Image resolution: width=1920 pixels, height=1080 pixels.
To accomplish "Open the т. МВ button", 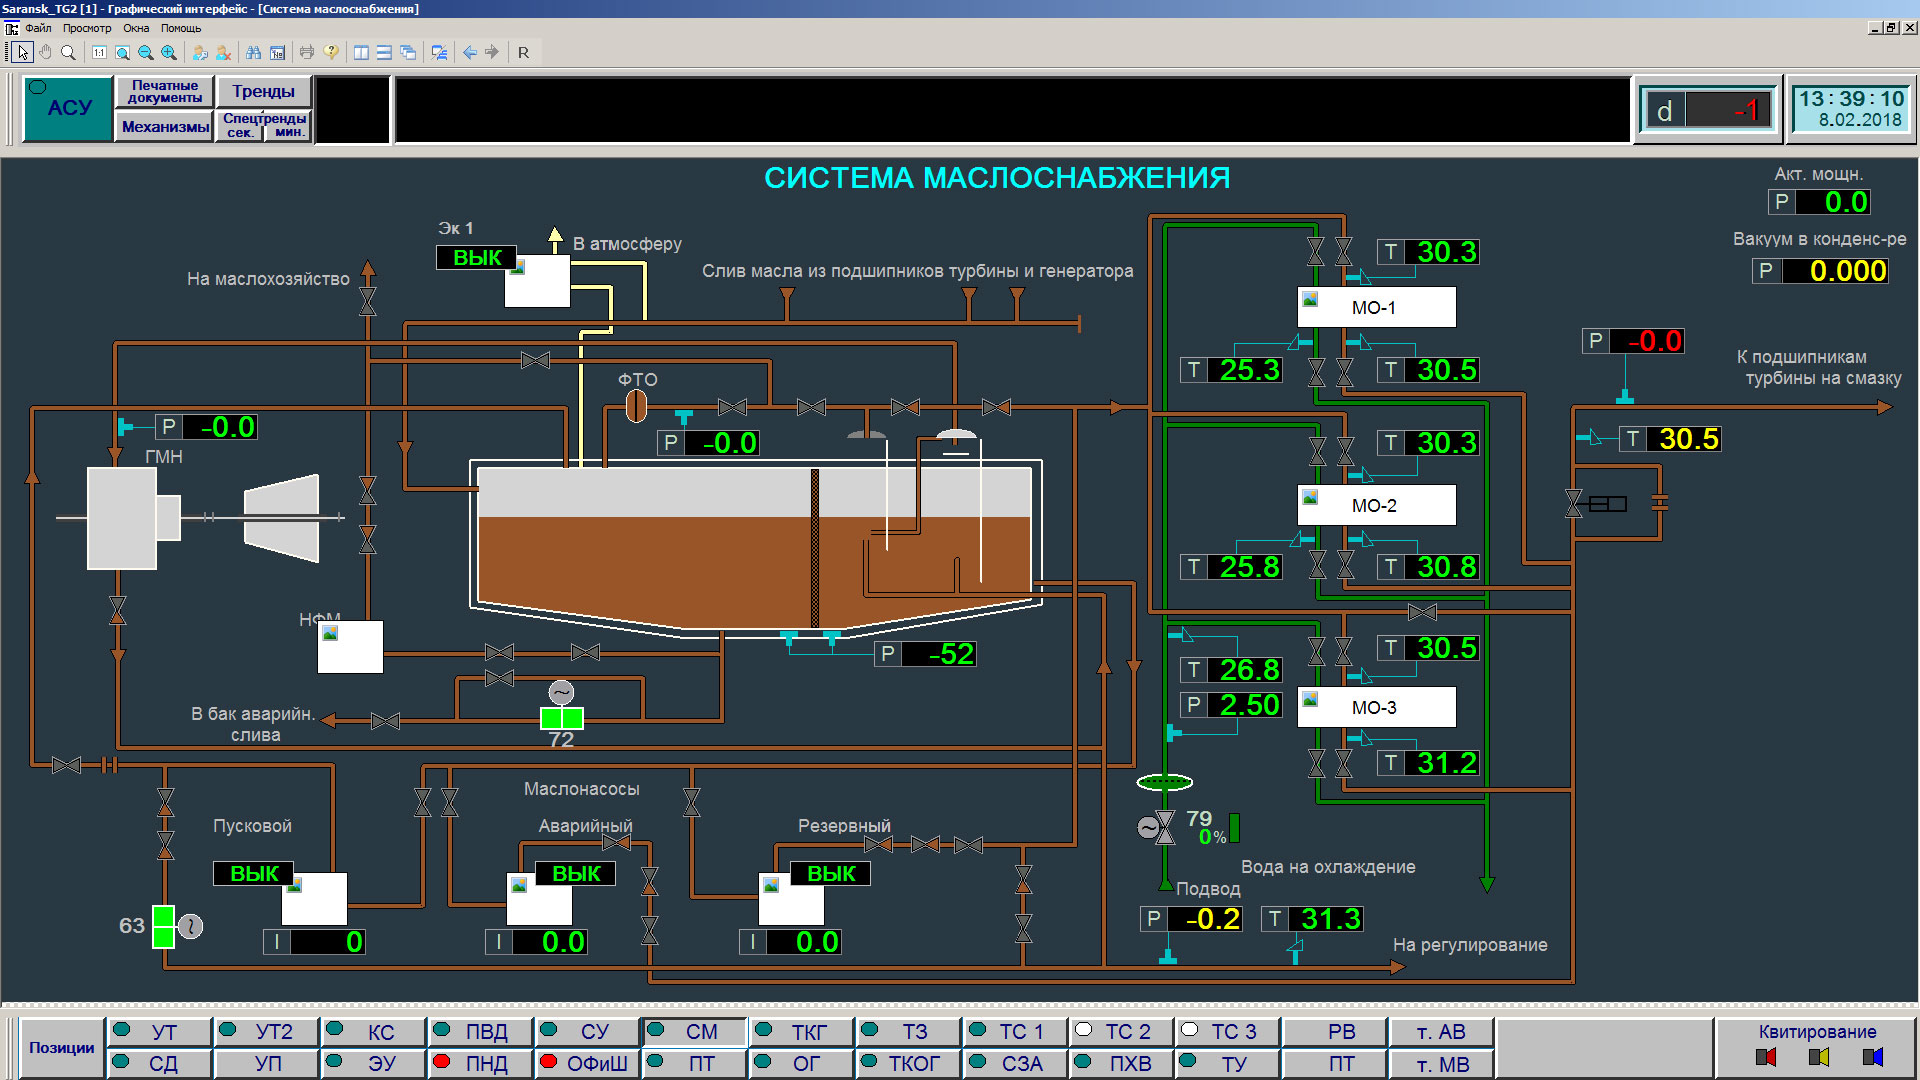I will pyautogui.click(x=1441, y=1063).
